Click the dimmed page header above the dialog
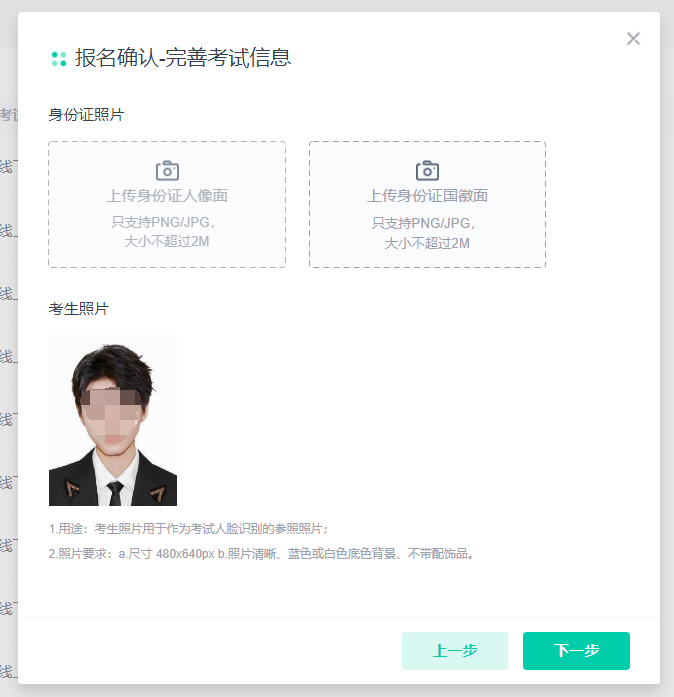This screenshot has height=697, width=674. coord(337,5)
